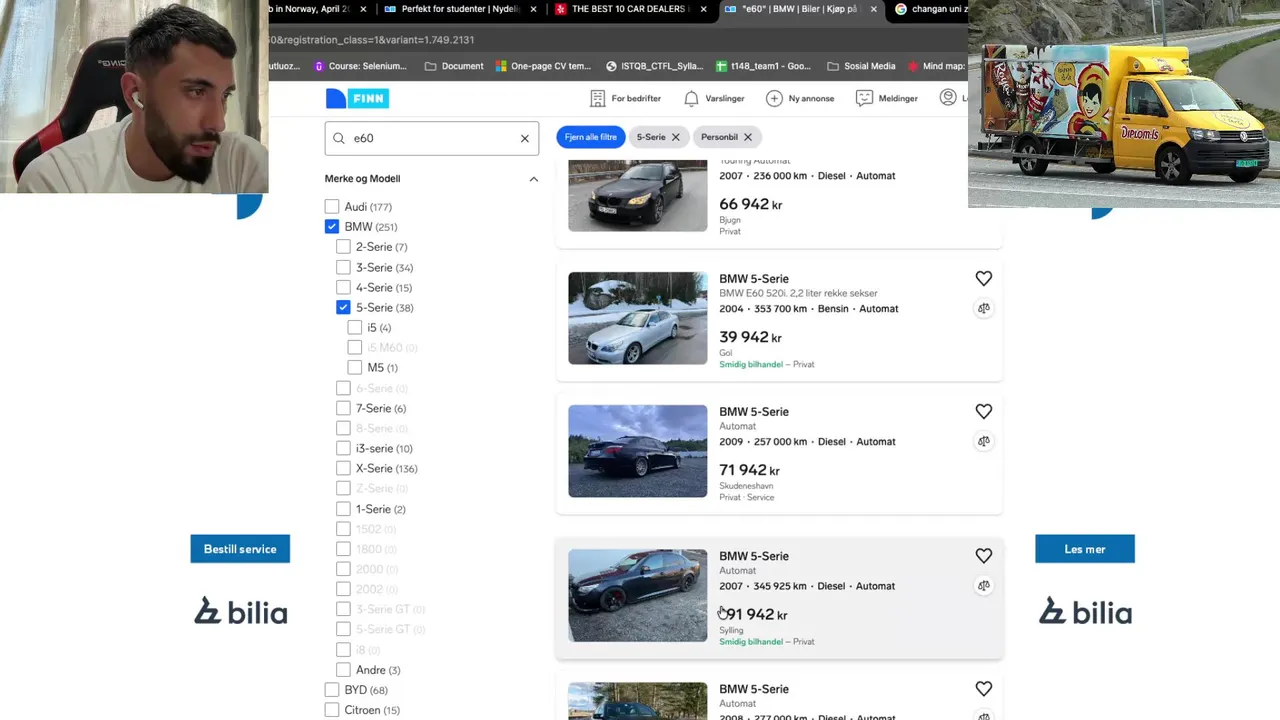Close THE BEST 10 CAR DEALERS tab
This screenshot has height=720, width=1280.
click(703, 9)
